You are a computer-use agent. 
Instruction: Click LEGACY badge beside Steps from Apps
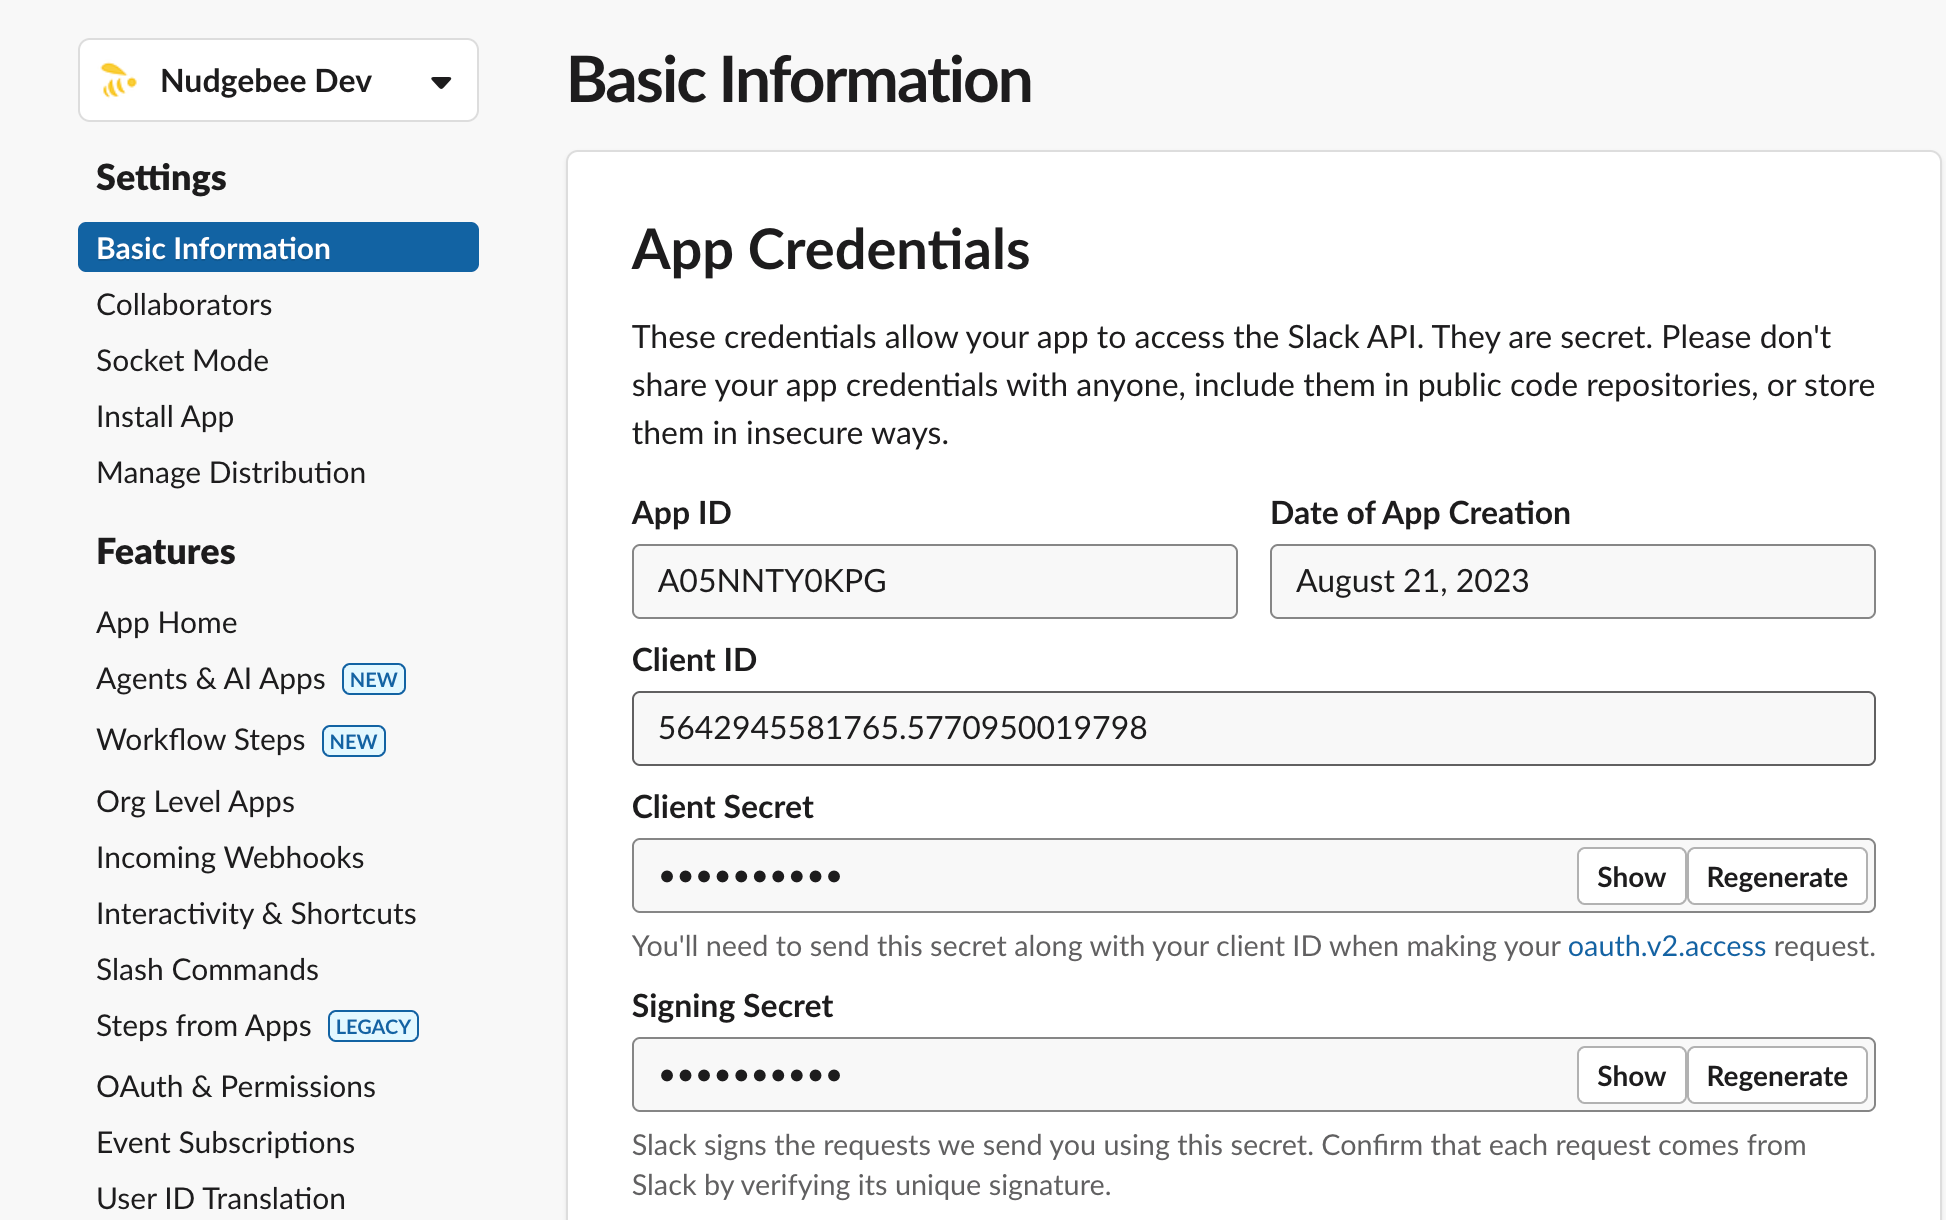click(373, 1026)
